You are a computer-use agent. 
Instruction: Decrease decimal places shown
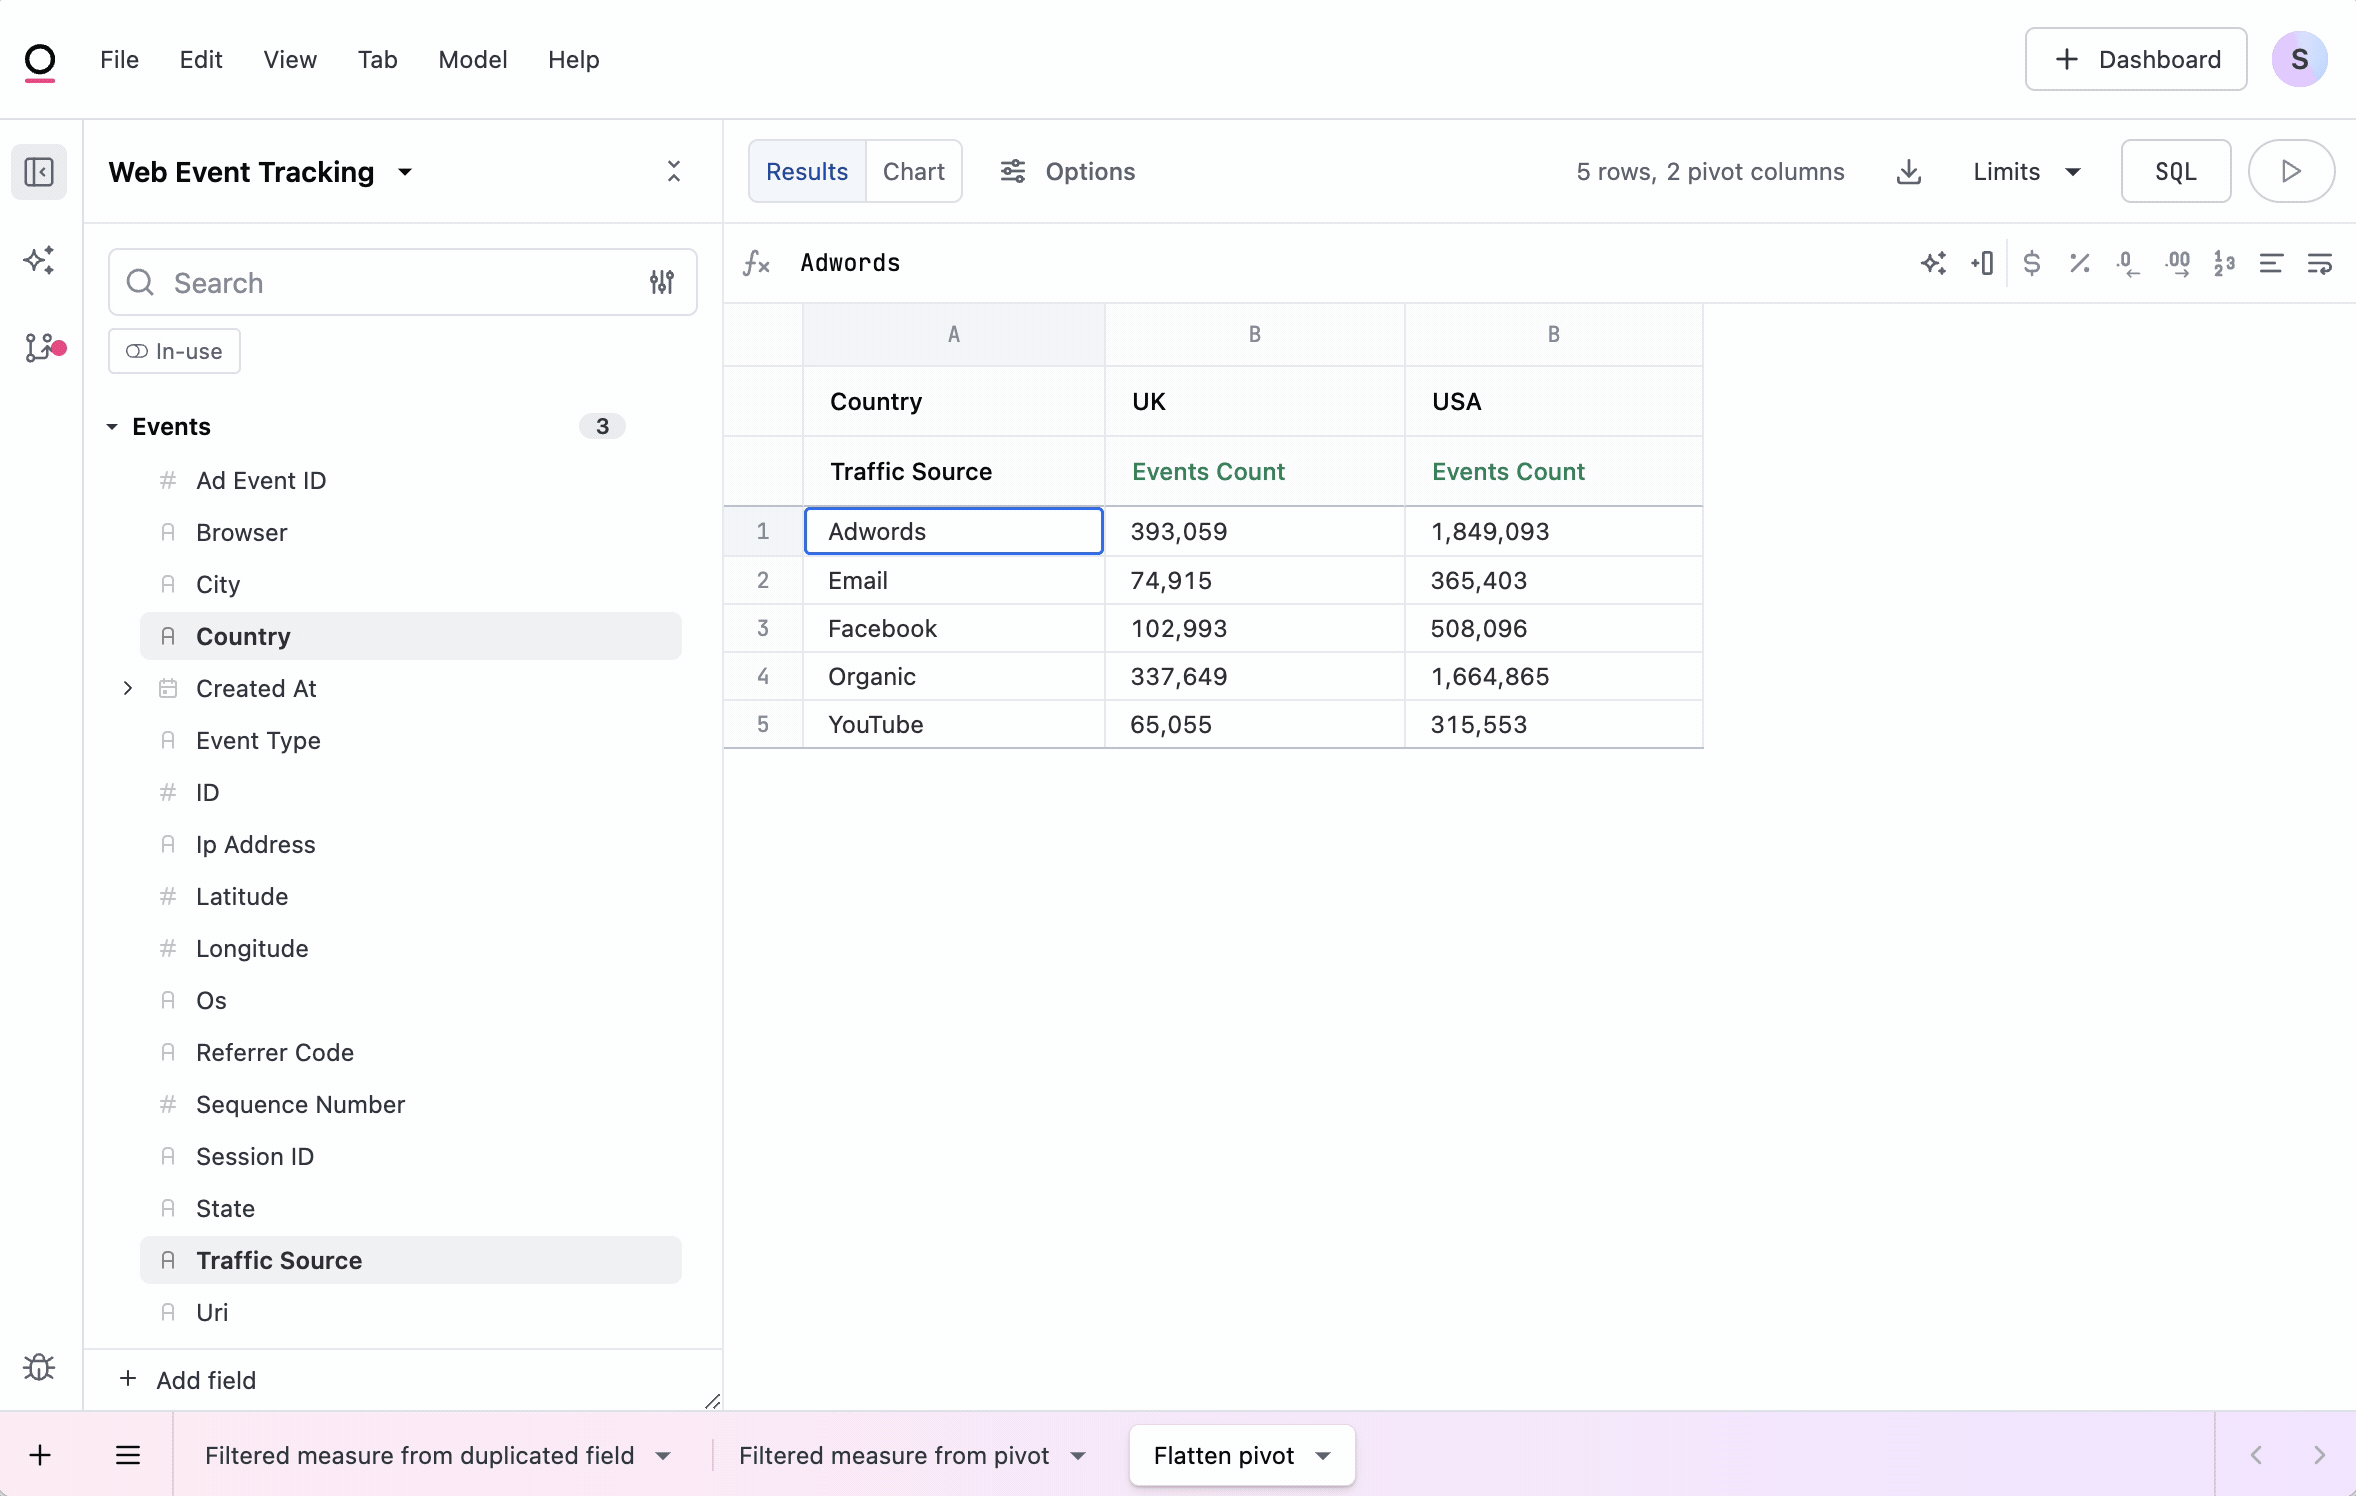tap(2128, 263)
